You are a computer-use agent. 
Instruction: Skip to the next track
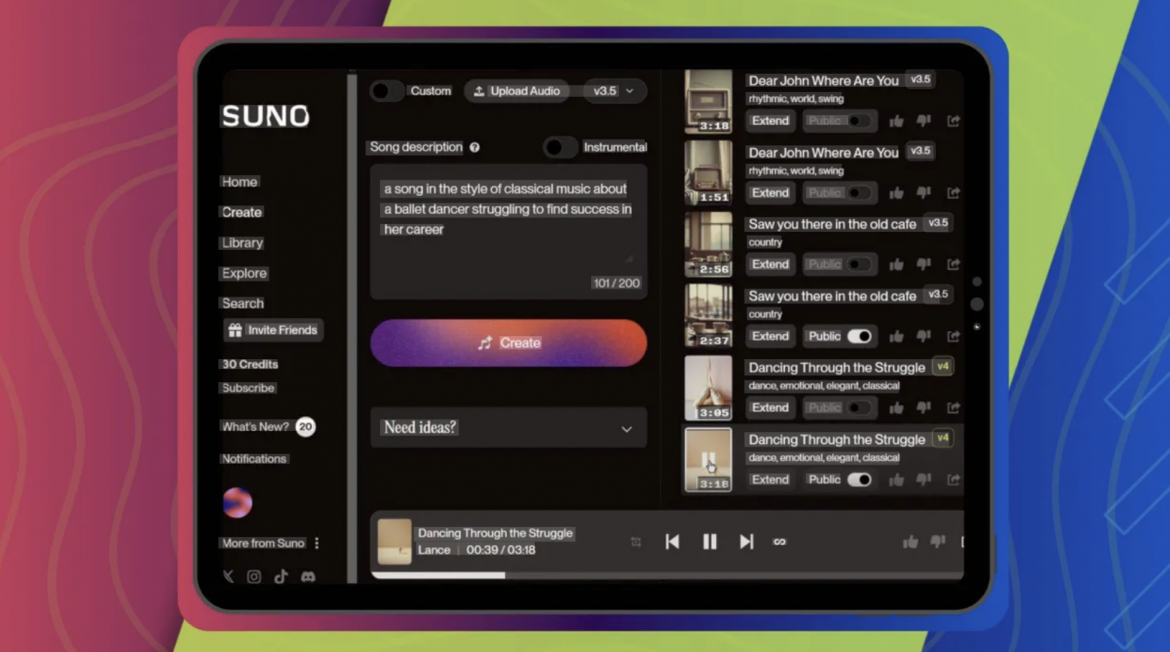click(x=746, y=541)
